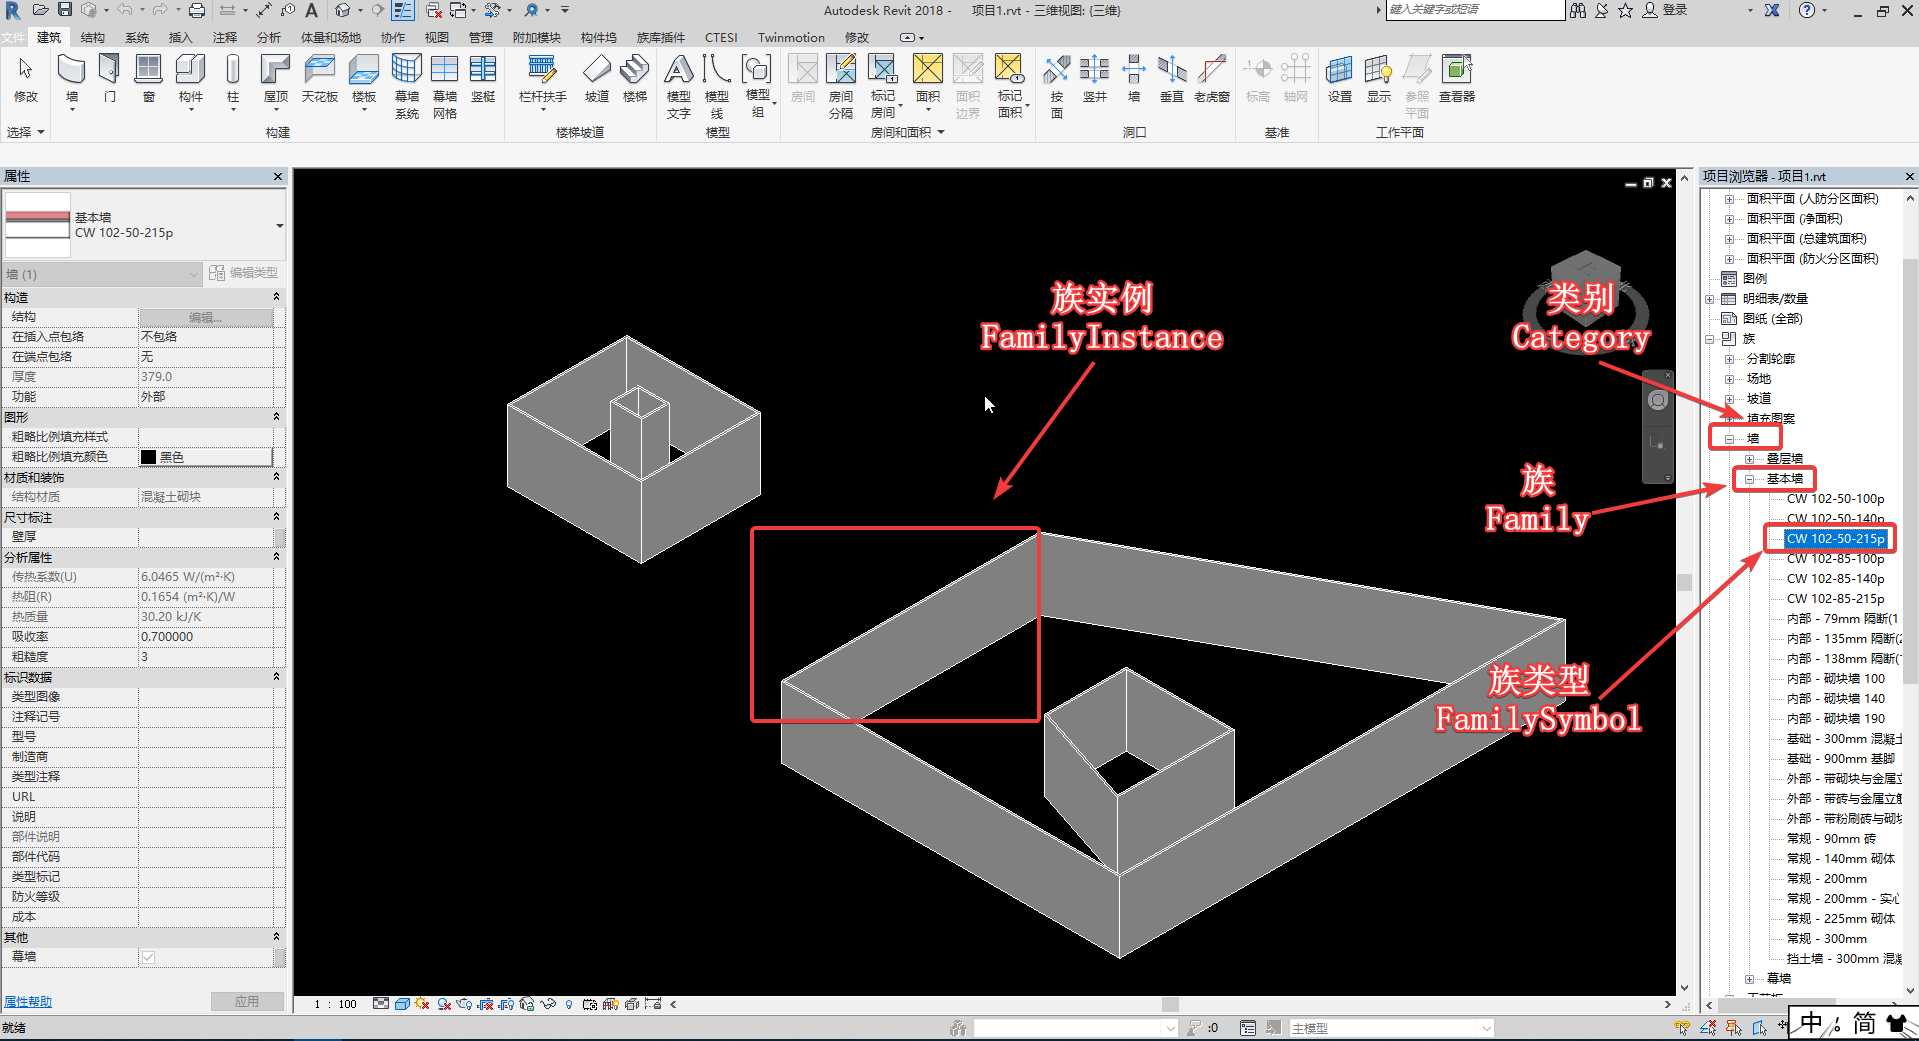1919x1041 pixels.
Task: Select the Component tool
Action: point(190,80)
